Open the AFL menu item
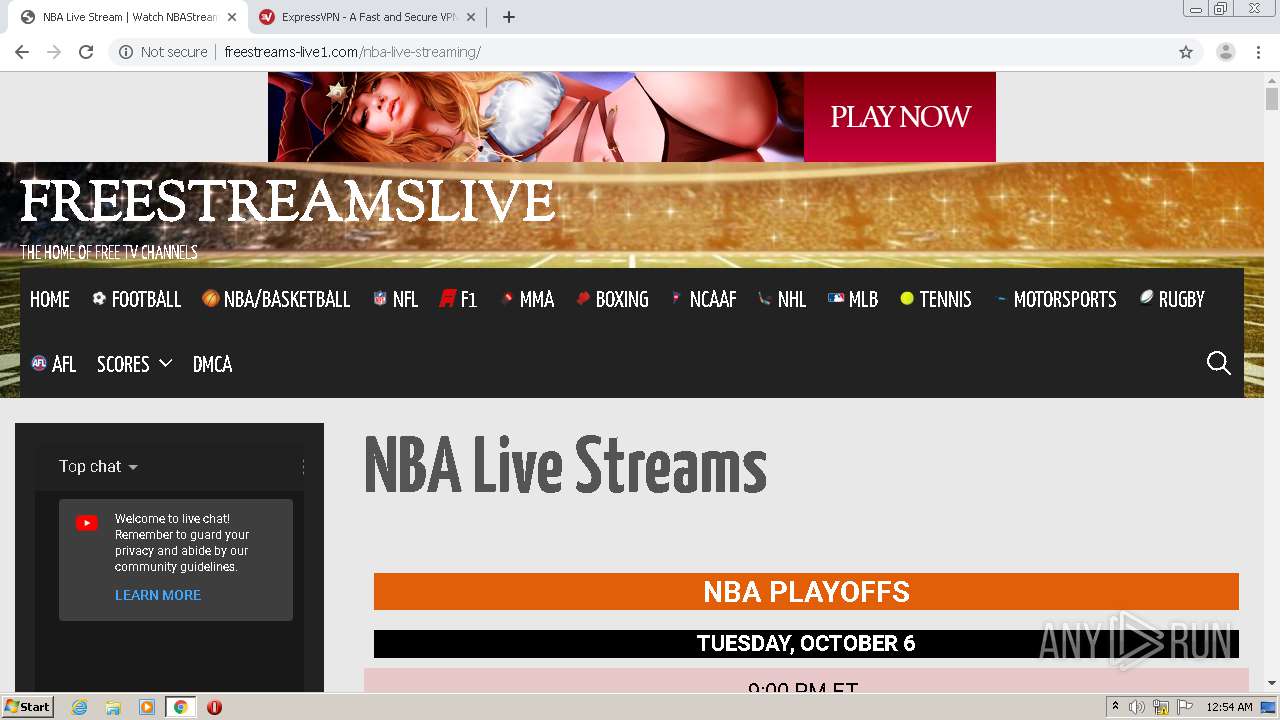 tap(54, 364)
